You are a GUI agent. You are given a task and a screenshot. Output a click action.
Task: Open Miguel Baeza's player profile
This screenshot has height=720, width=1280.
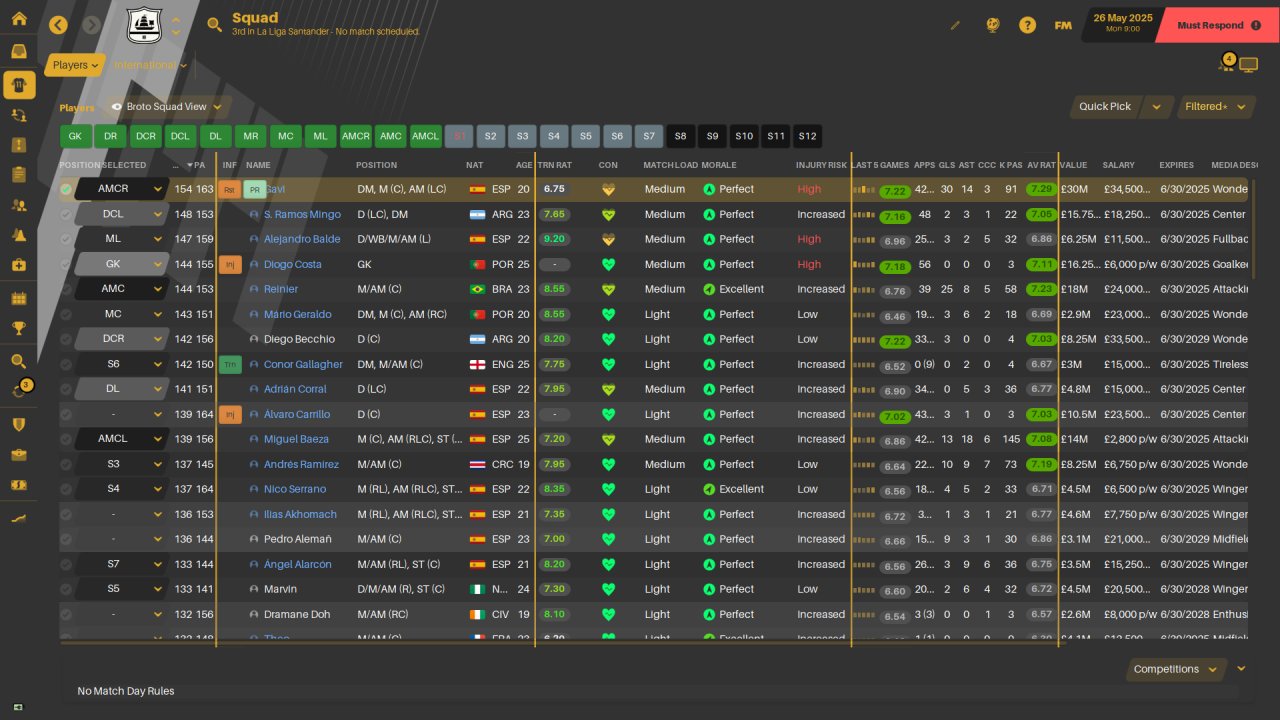(x=298, y=439)
